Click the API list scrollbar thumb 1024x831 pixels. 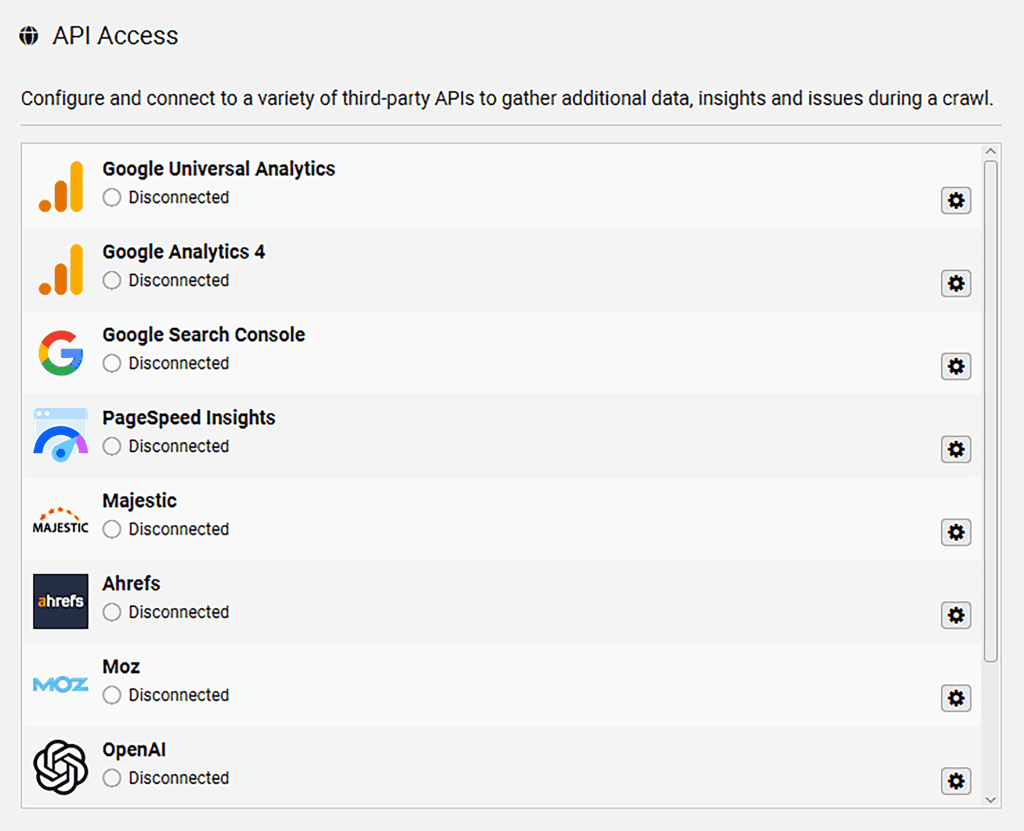tap(990, 410)
